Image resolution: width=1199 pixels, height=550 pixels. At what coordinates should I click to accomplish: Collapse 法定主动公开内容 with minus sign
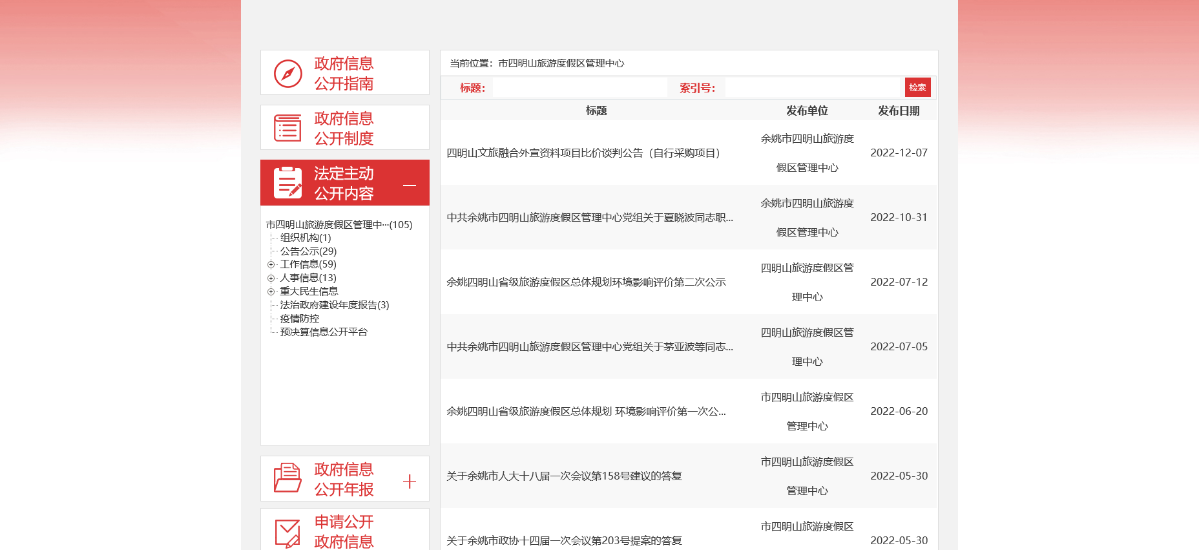[410, 184]
